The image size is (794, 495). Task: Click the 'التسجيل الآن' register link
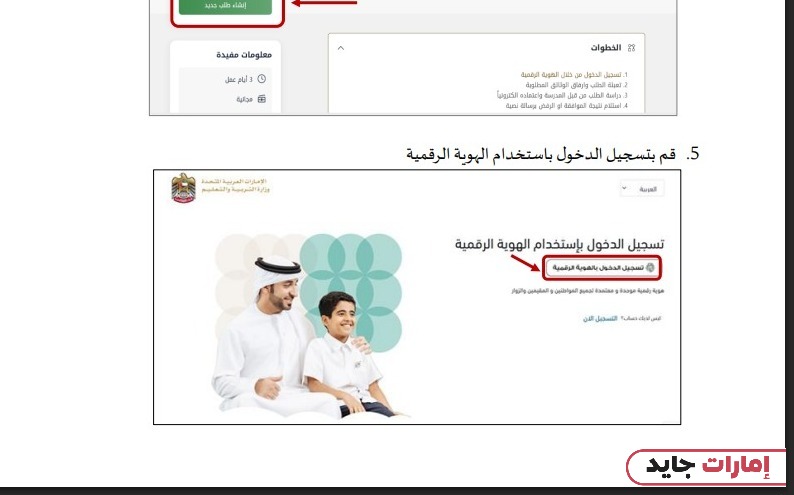click(x=600, y=318)
